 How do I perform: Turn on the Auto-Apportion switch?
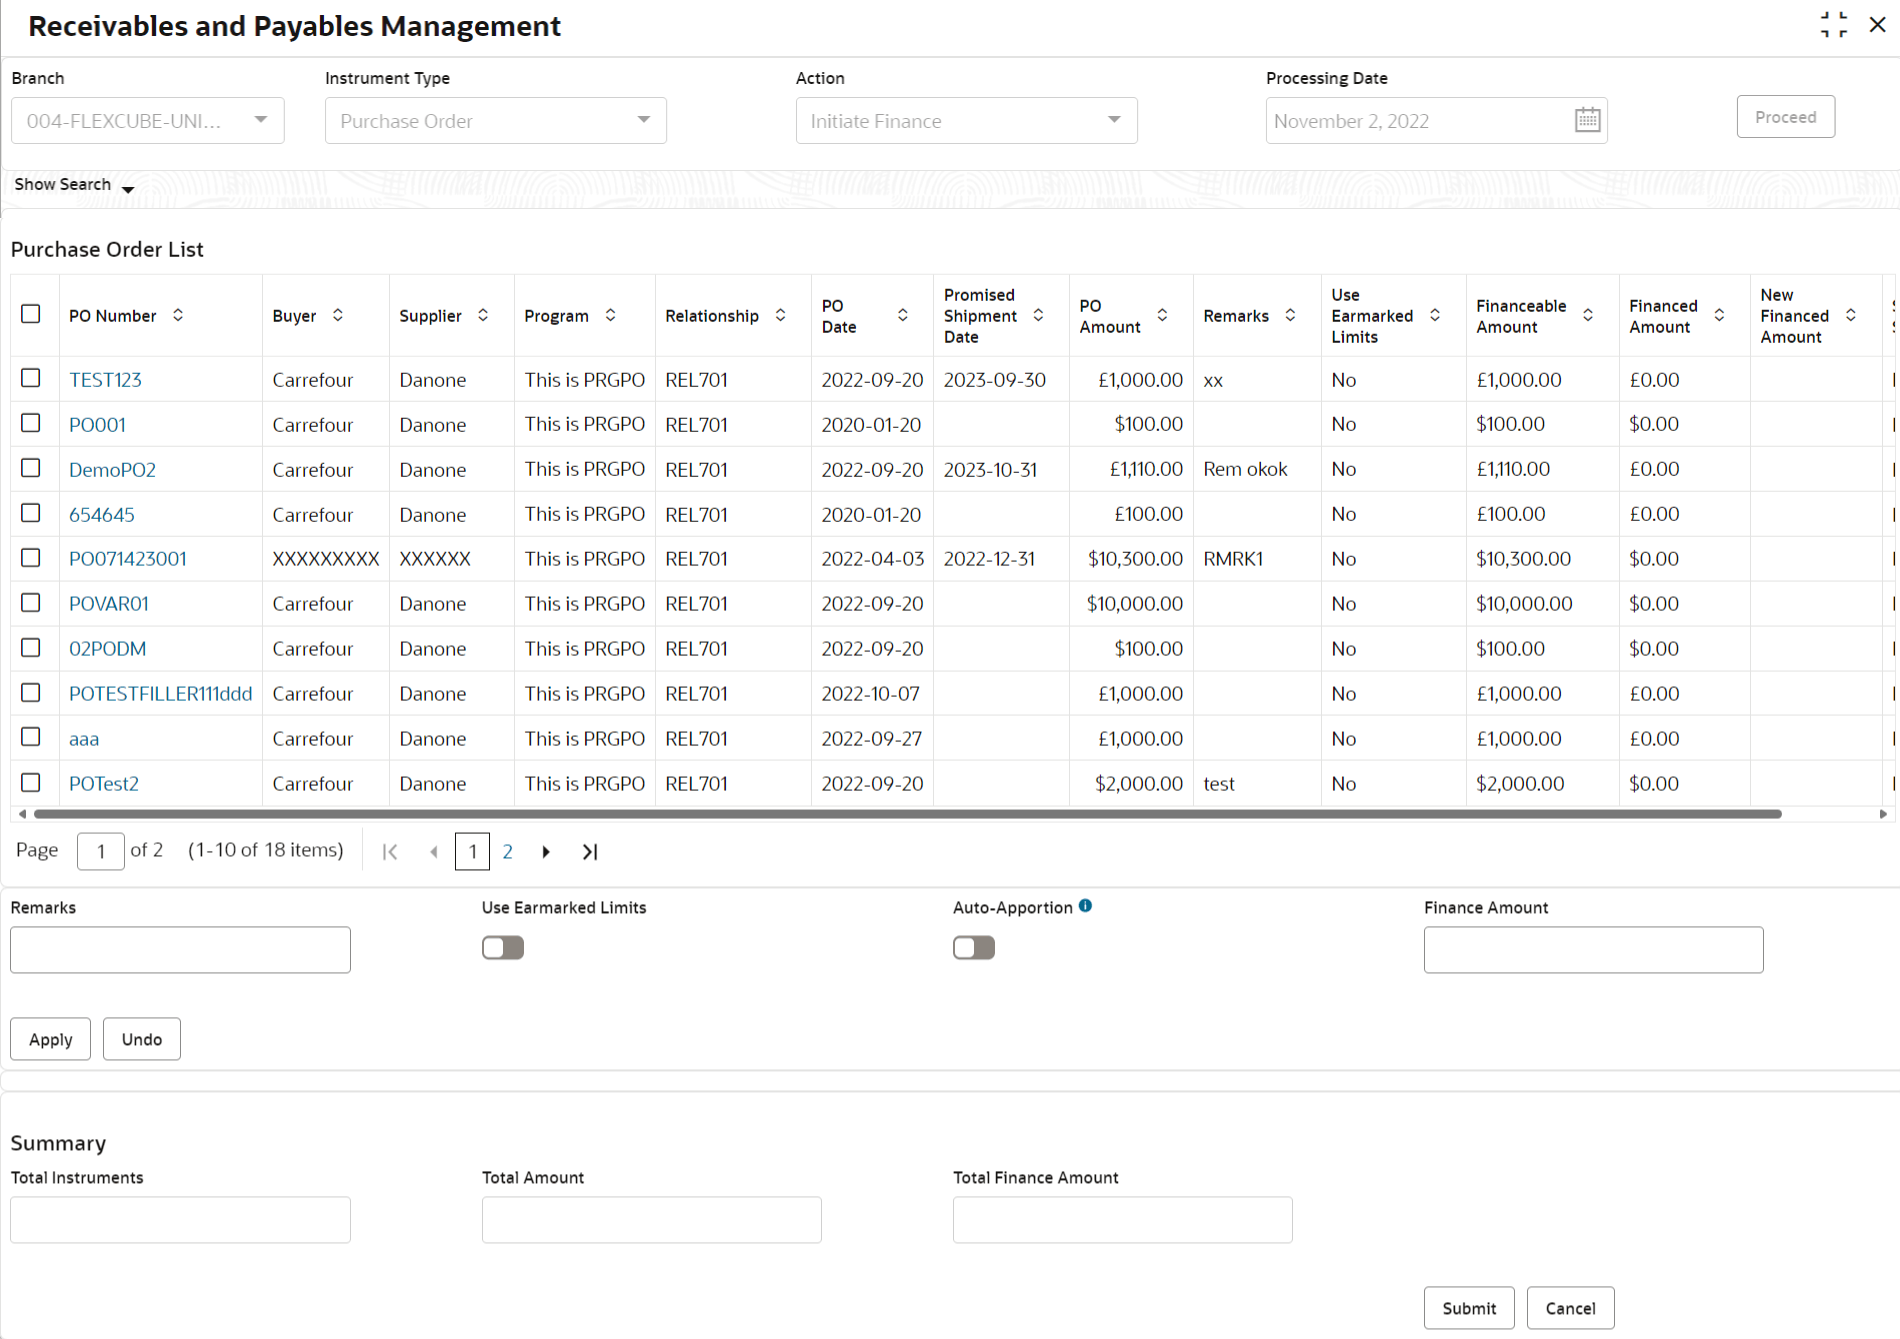point(973,947)
